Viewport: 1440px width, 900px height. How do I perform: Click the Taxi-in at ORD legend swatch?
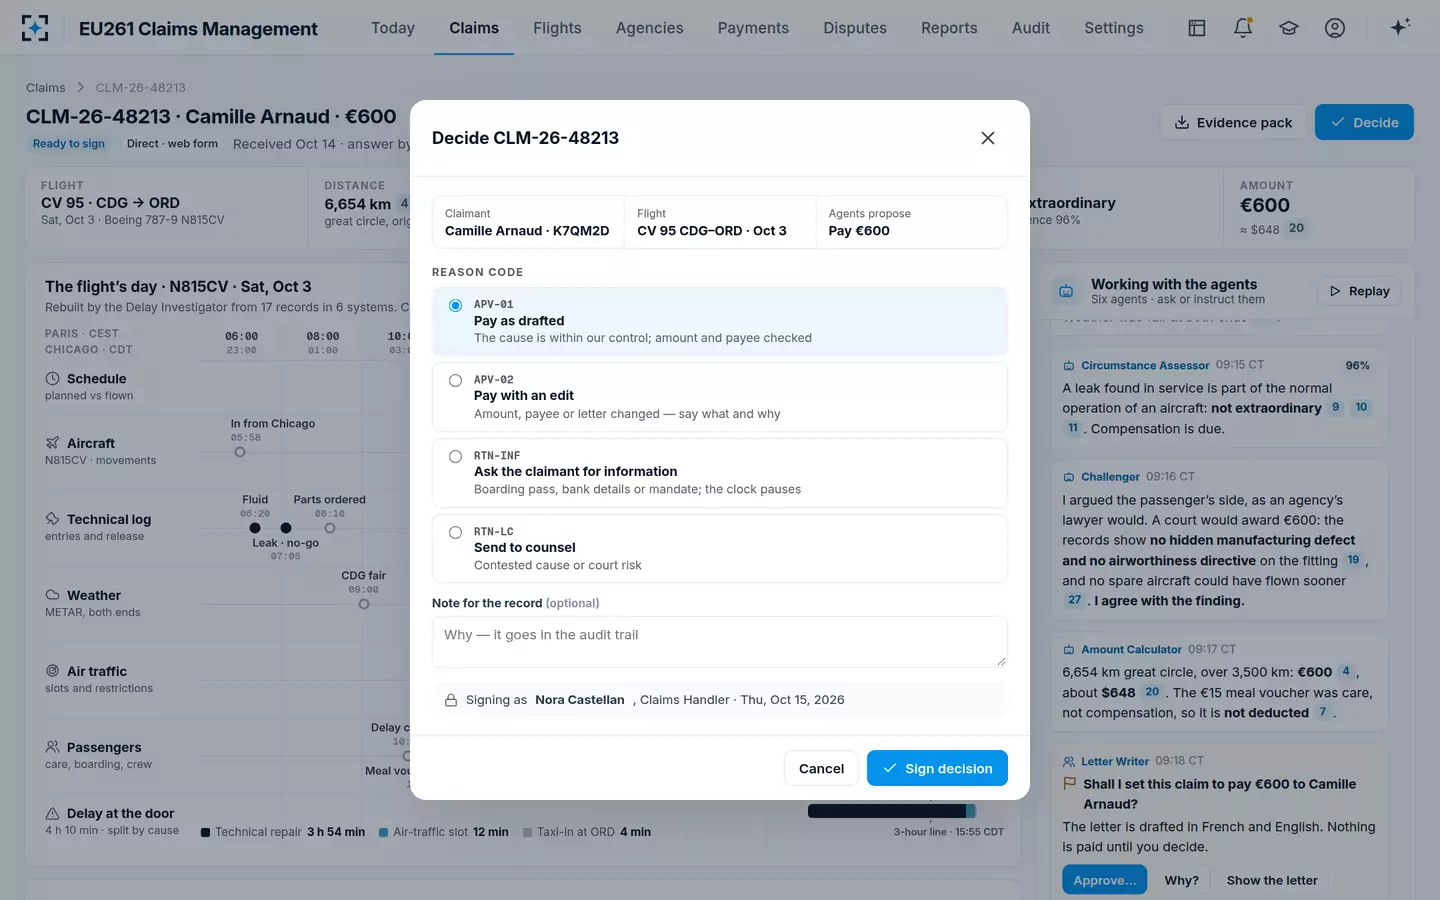coord(527,832)
